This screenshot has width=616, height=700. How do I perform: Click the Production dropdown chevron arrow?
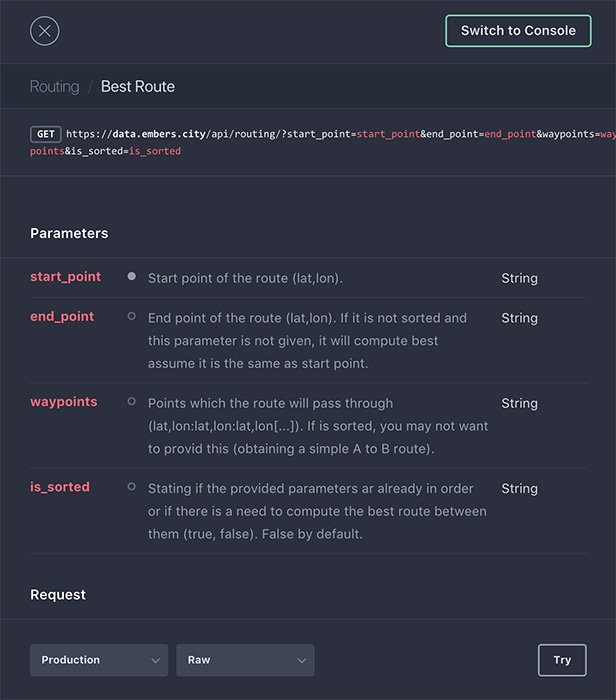coord(155,661)
